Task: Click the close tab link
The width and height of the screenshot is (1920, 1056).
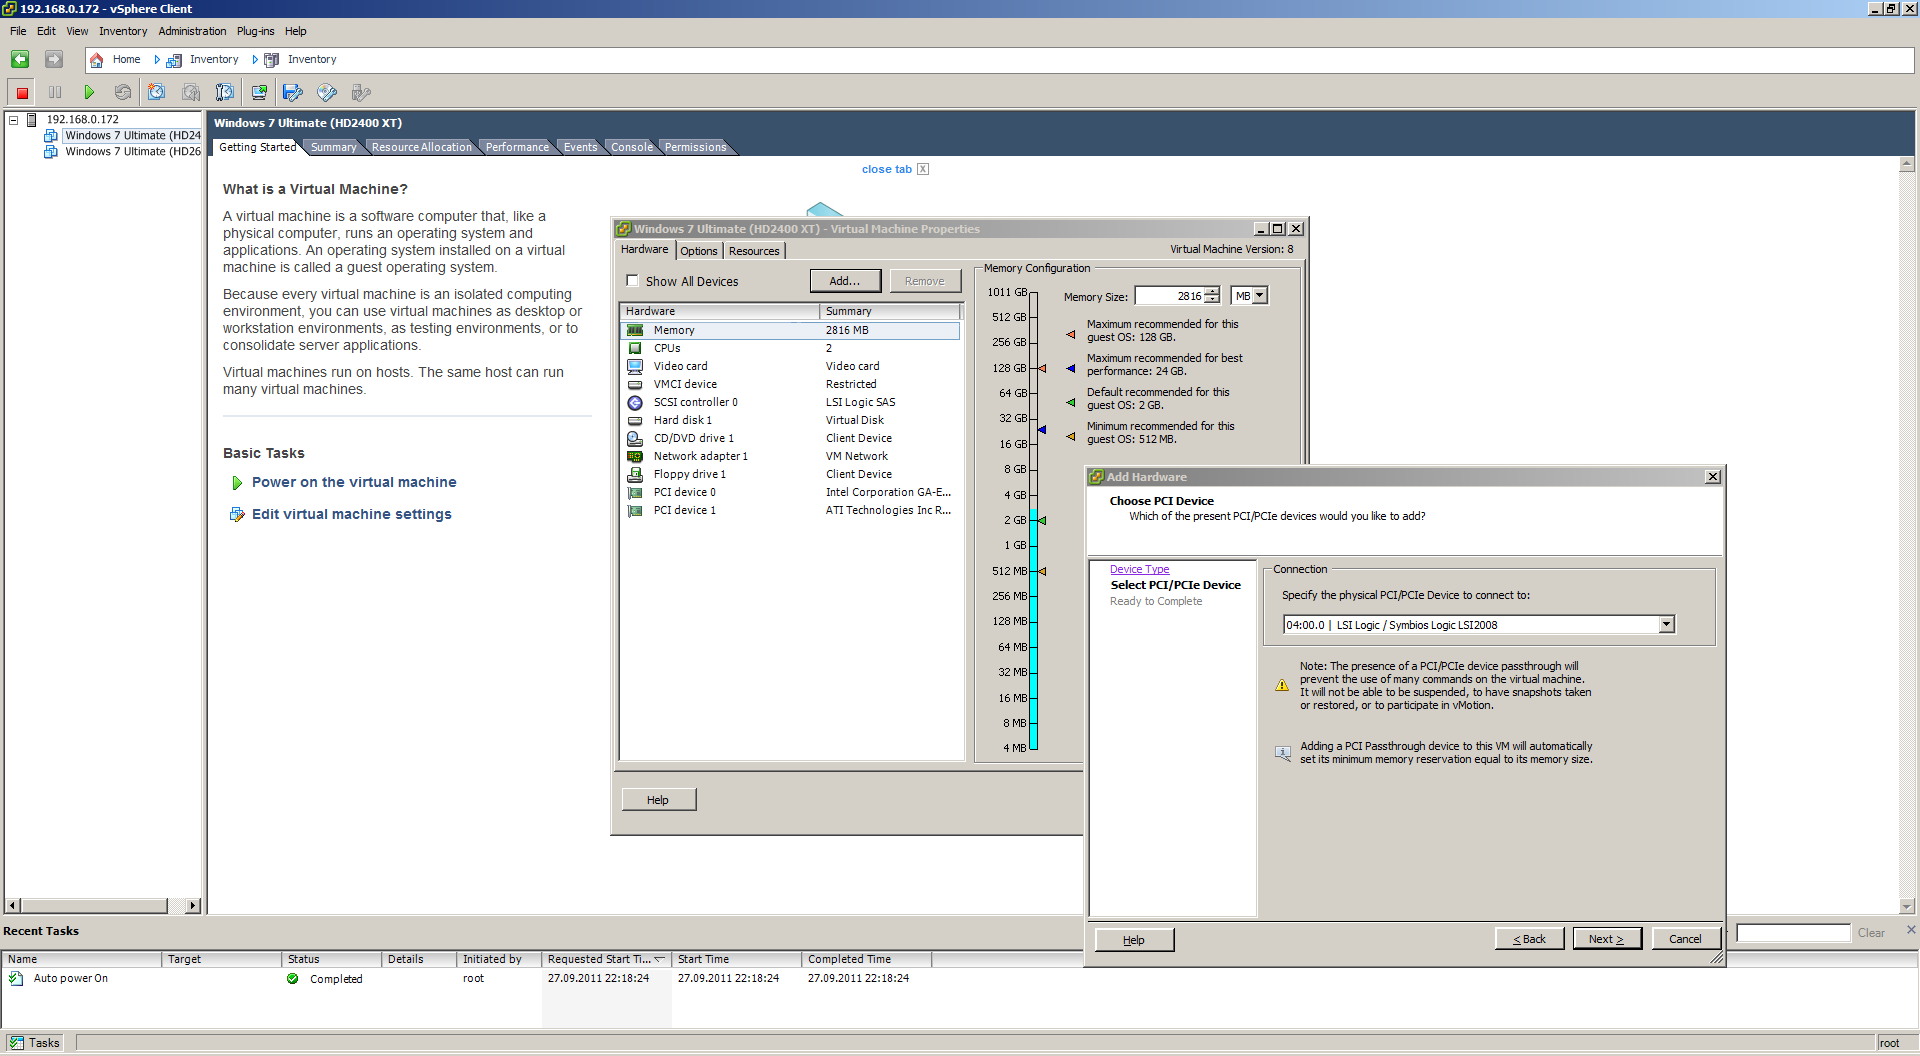Action: point(887,169)
